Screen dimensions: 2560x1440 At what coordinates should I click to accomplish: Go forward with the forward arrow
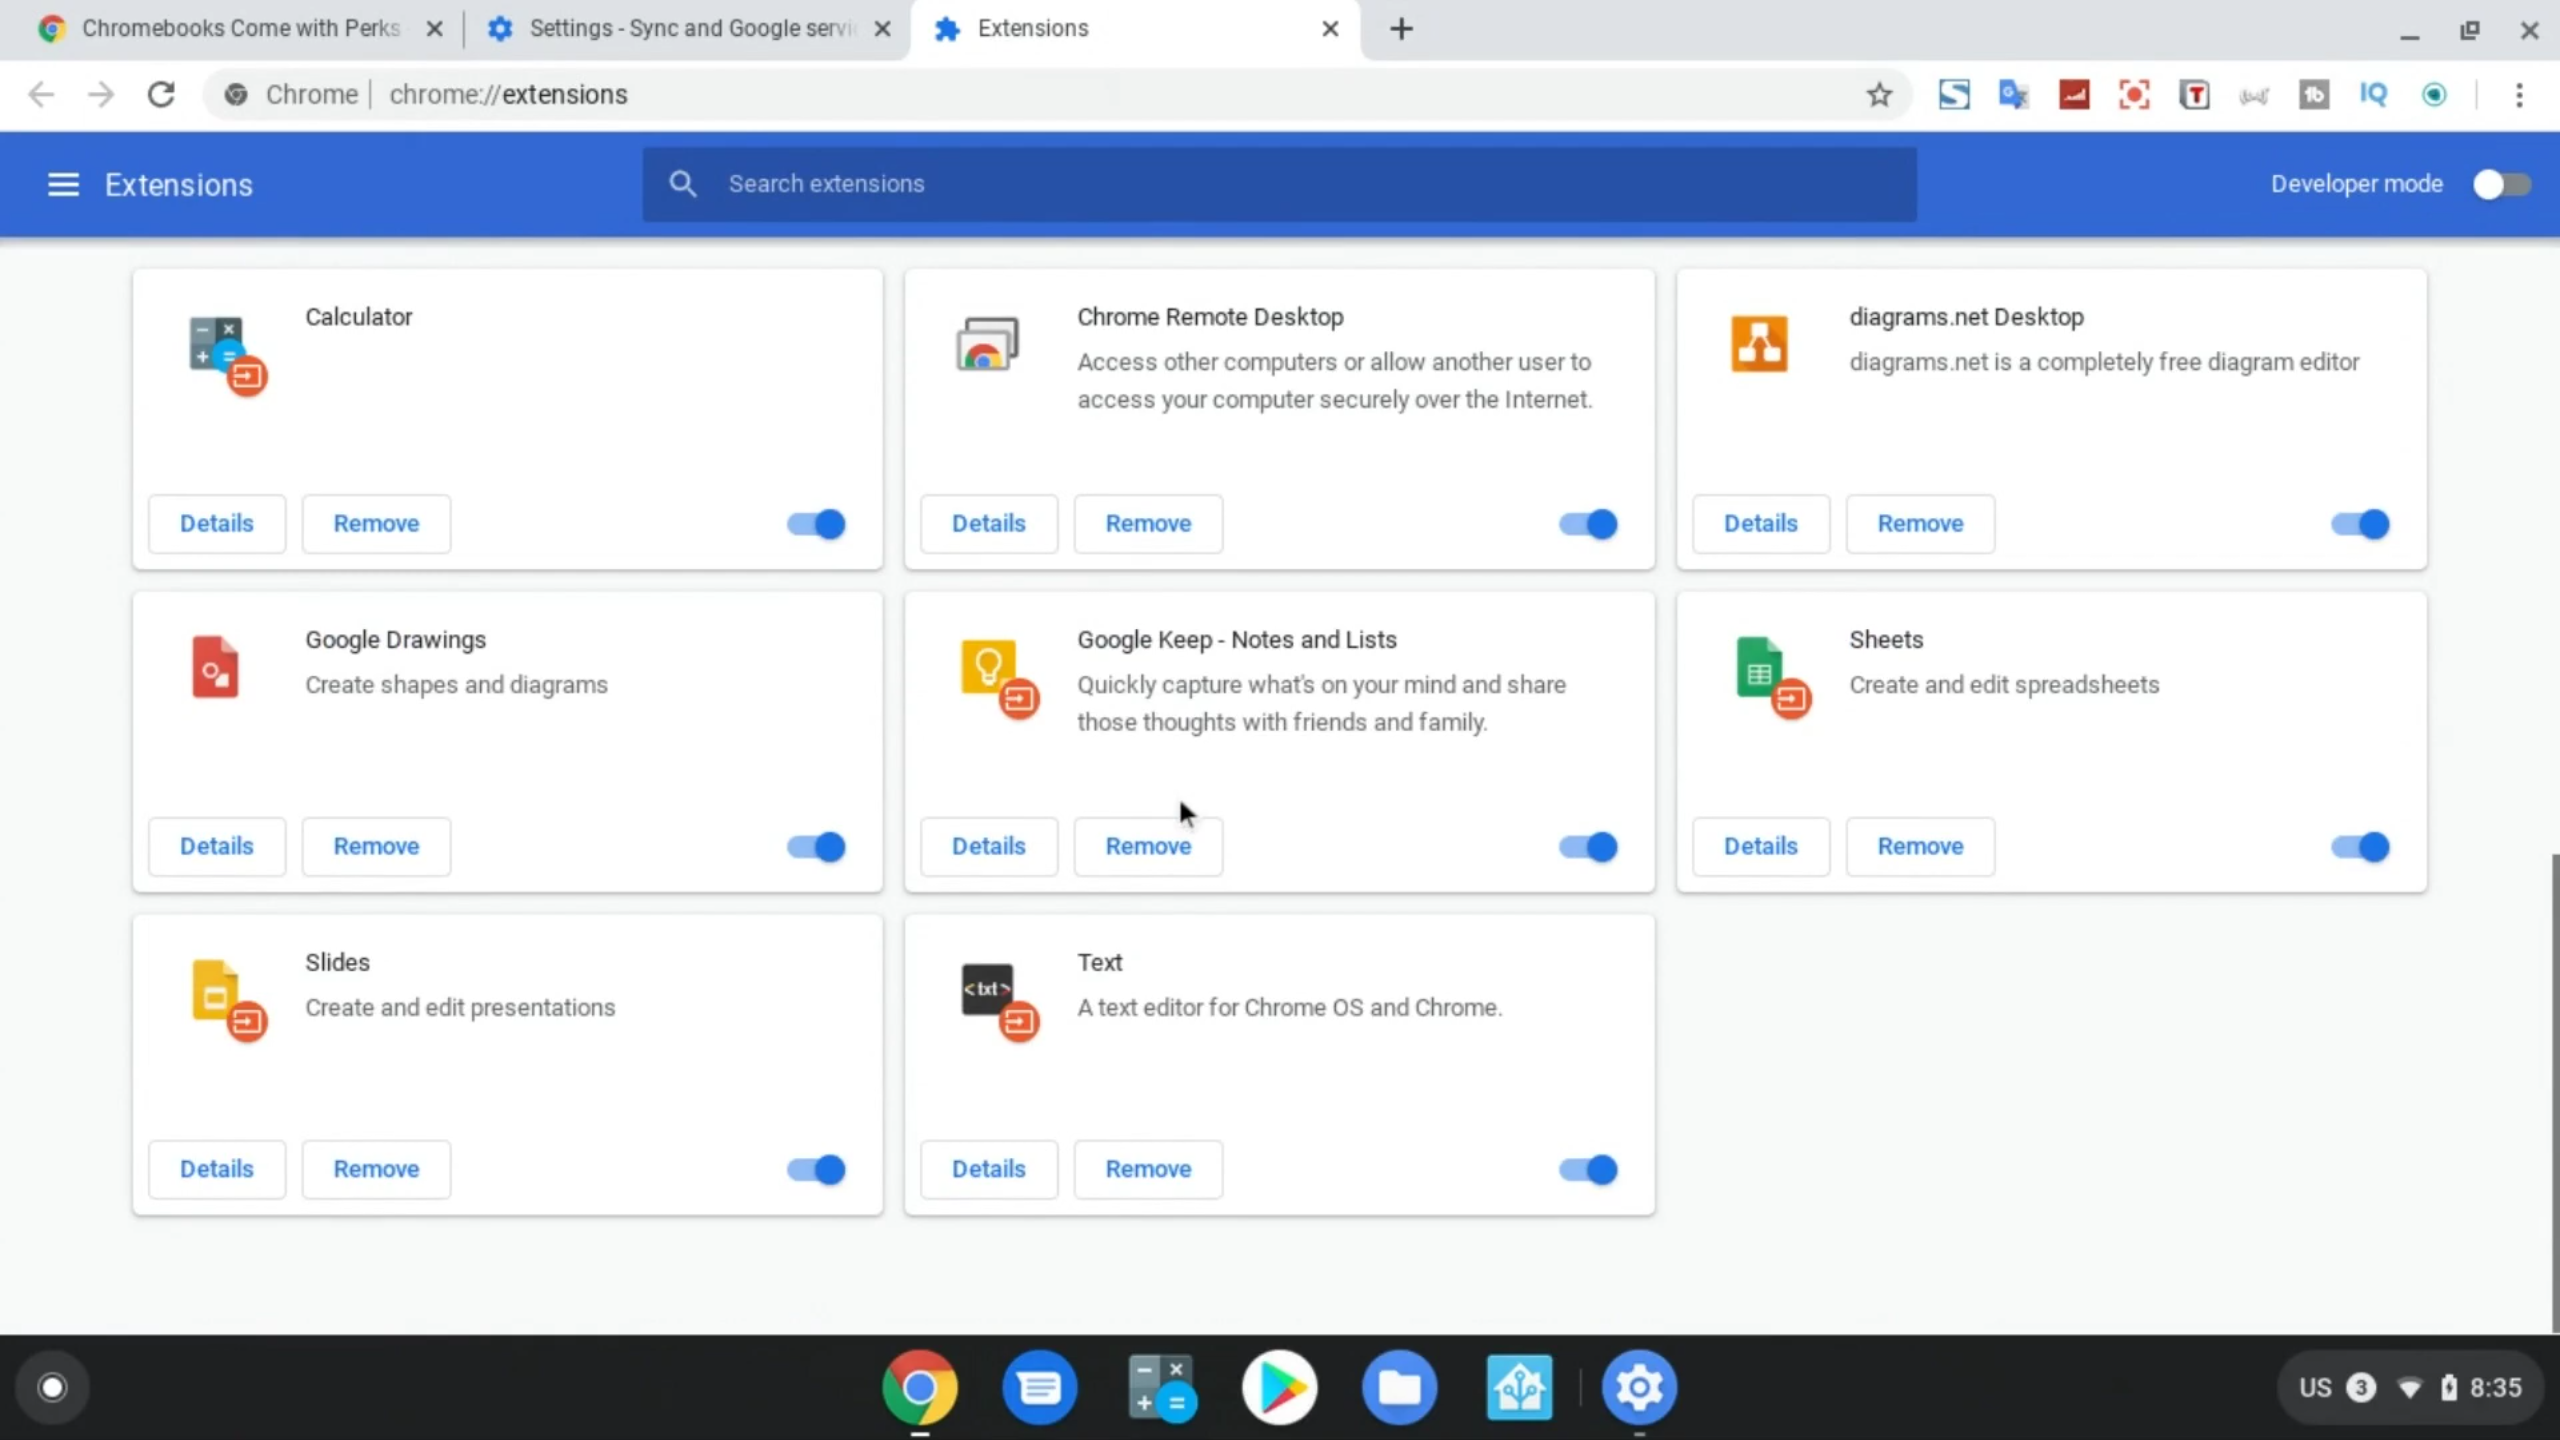point(101,95)
